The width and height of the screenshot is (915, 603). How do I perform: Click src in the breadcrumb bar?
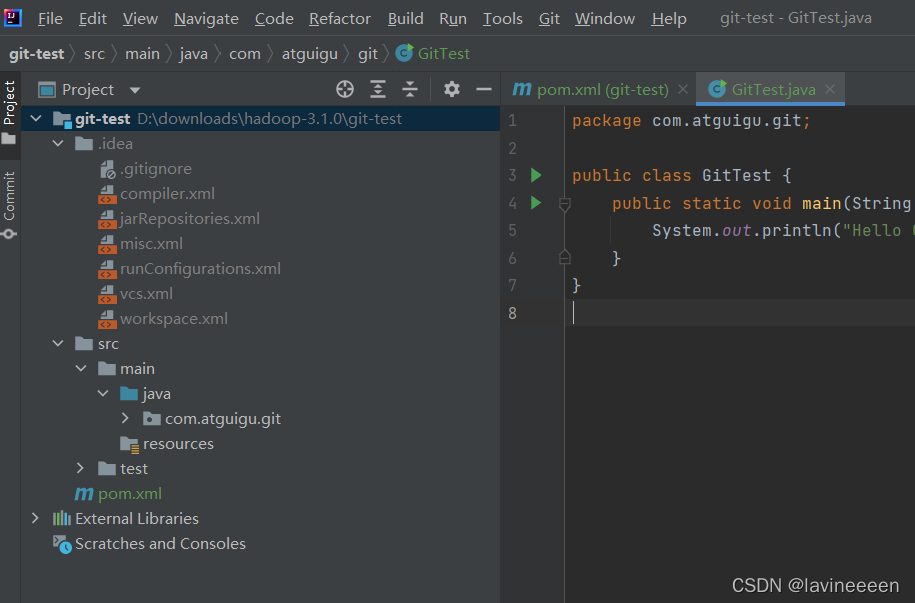(95, 54)
